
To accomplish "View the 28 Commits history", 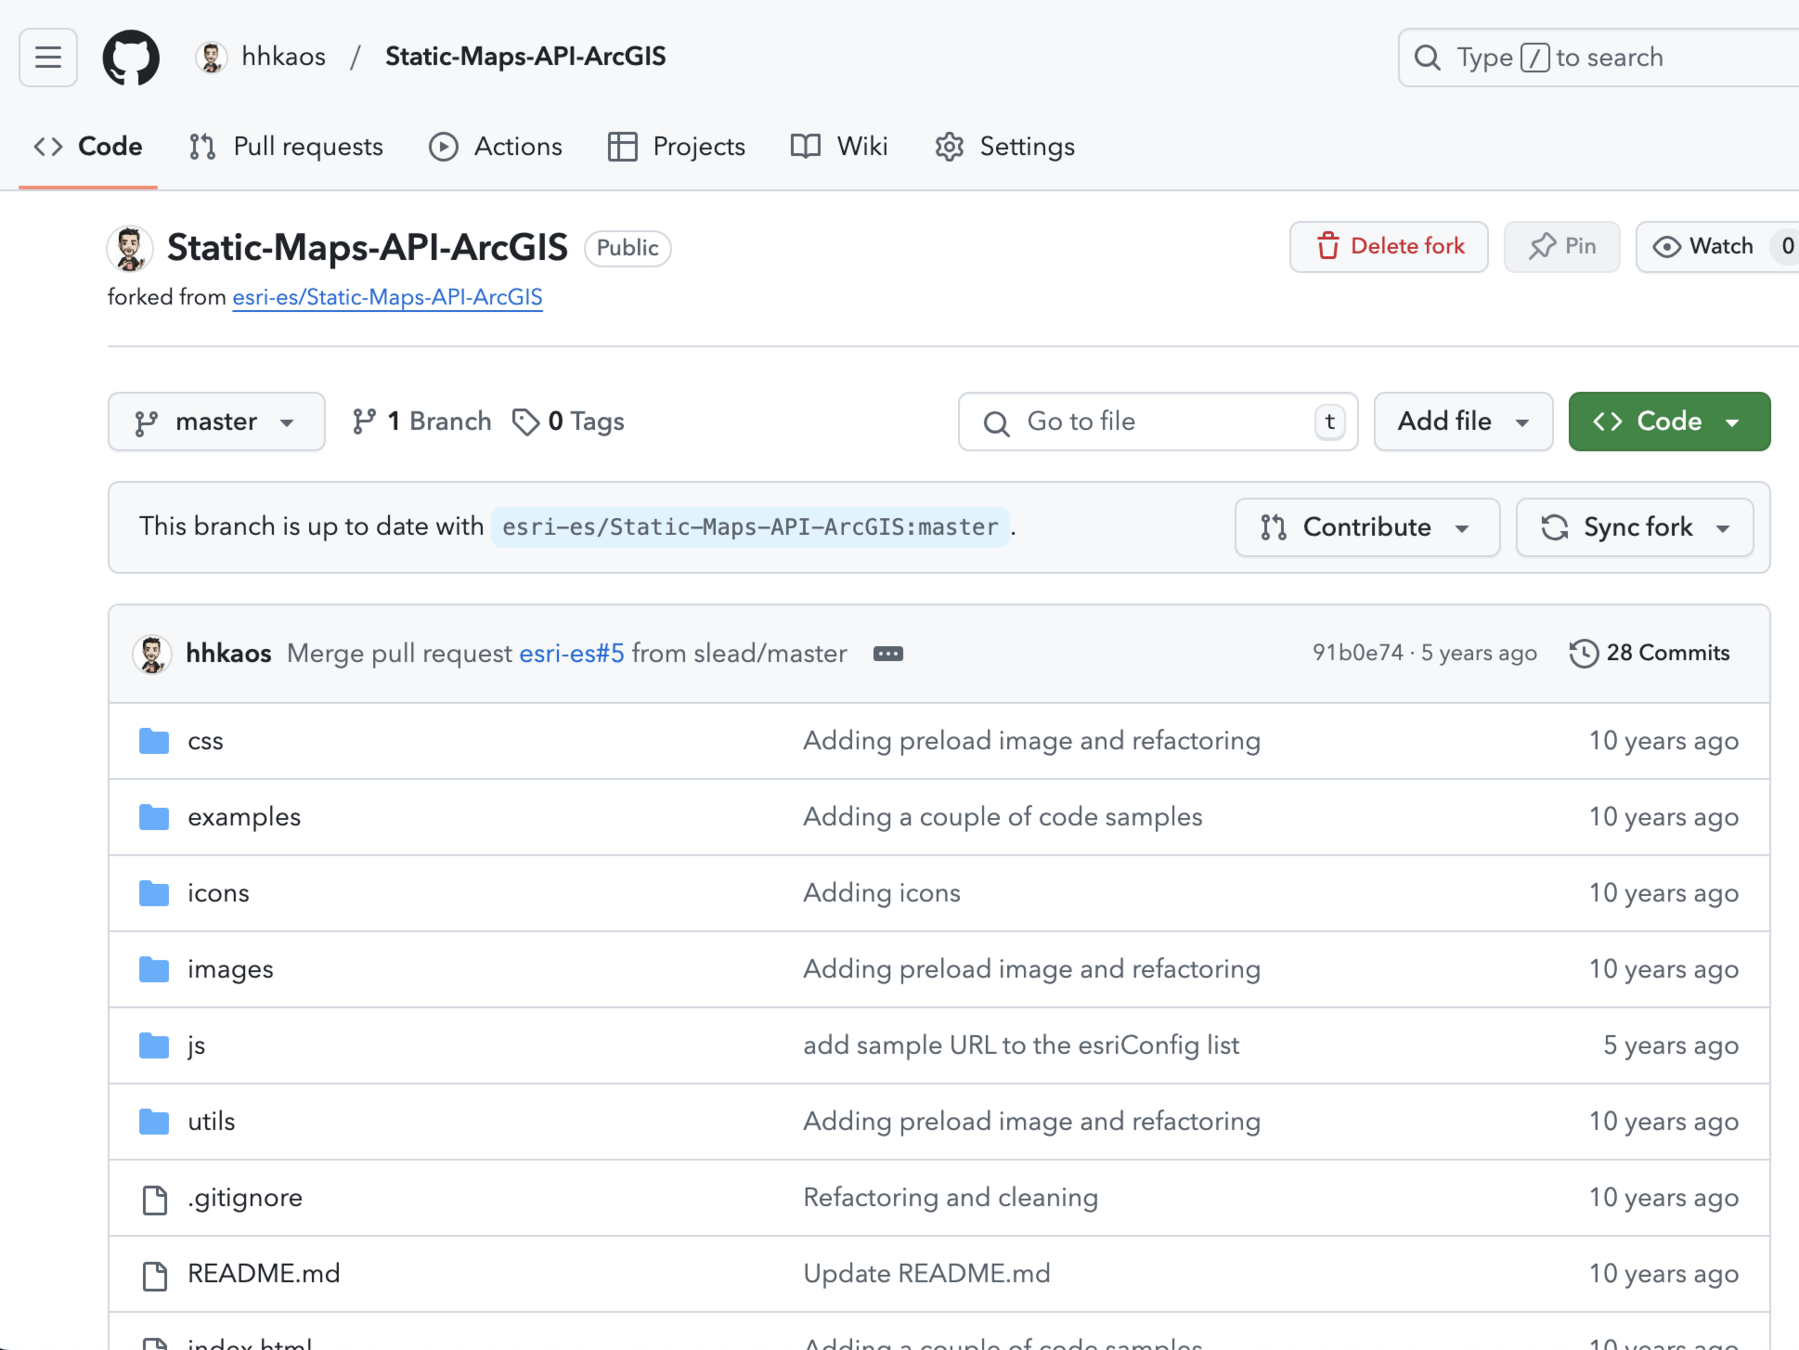I will click(x=1650, y=653).
